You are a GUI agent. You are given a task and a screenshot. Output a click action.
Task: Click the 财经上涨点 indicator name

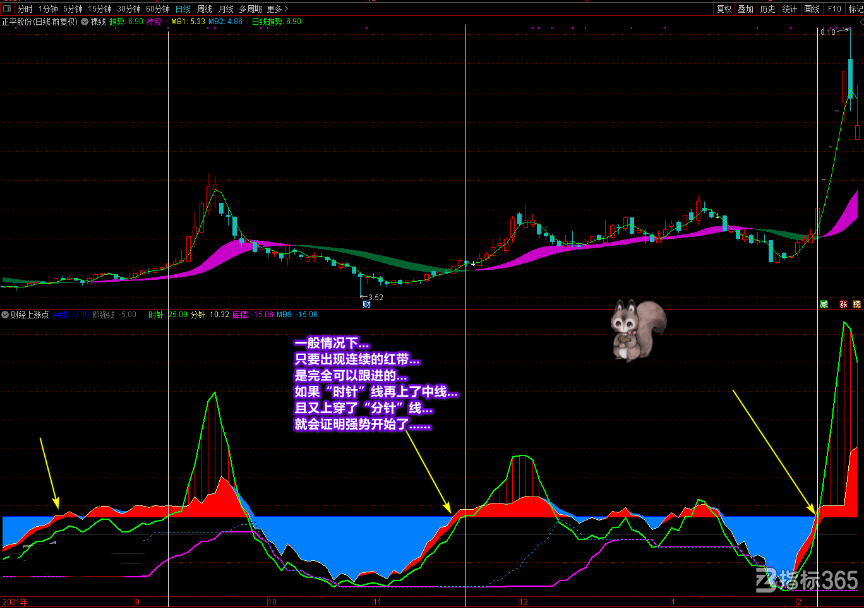[29, 315]
